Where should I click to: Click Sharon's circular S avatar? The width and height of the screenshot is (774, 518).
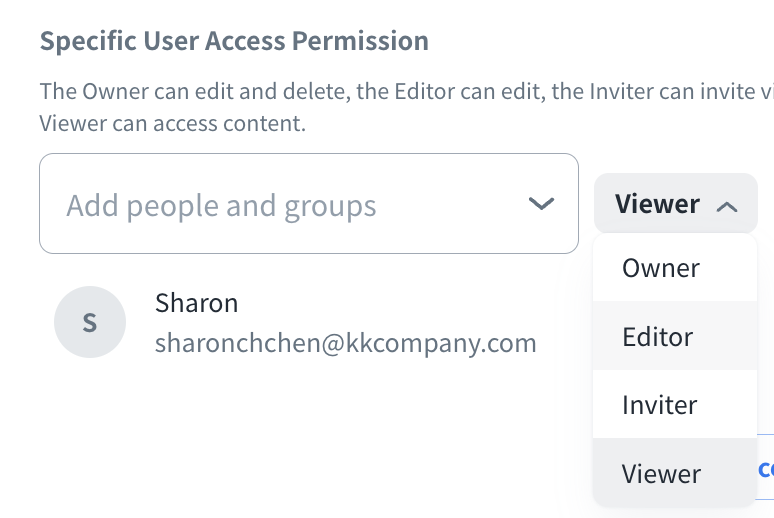click(x=89, y=323)
